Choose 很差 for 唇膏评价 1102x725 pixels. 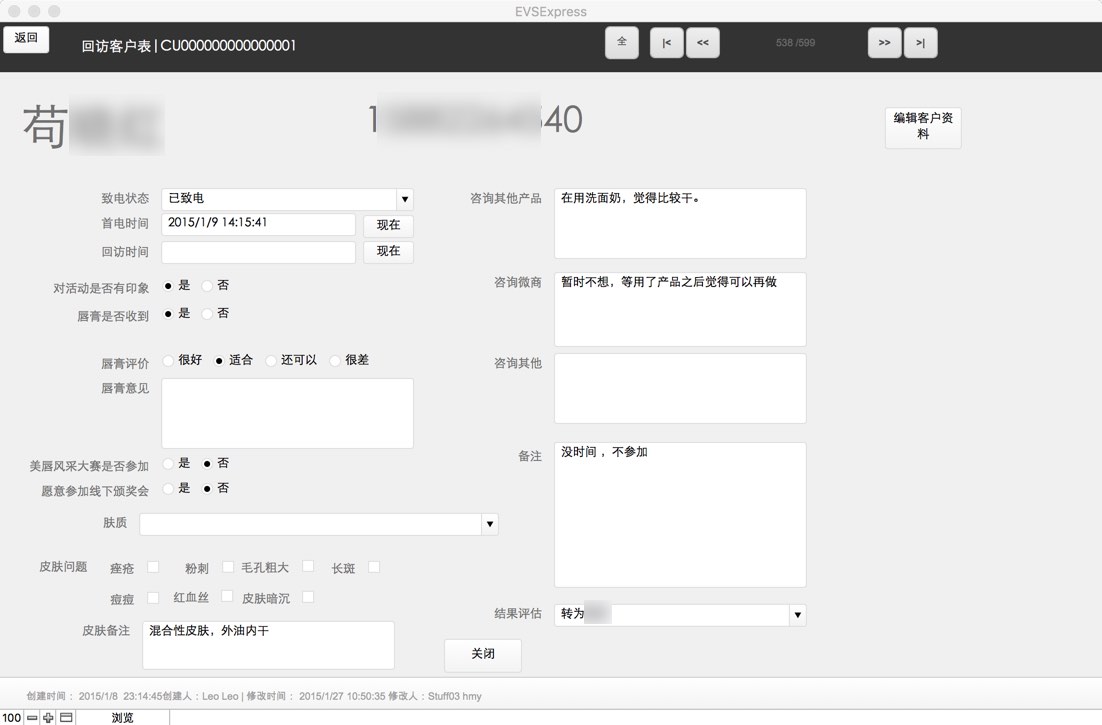pos(335,360)
